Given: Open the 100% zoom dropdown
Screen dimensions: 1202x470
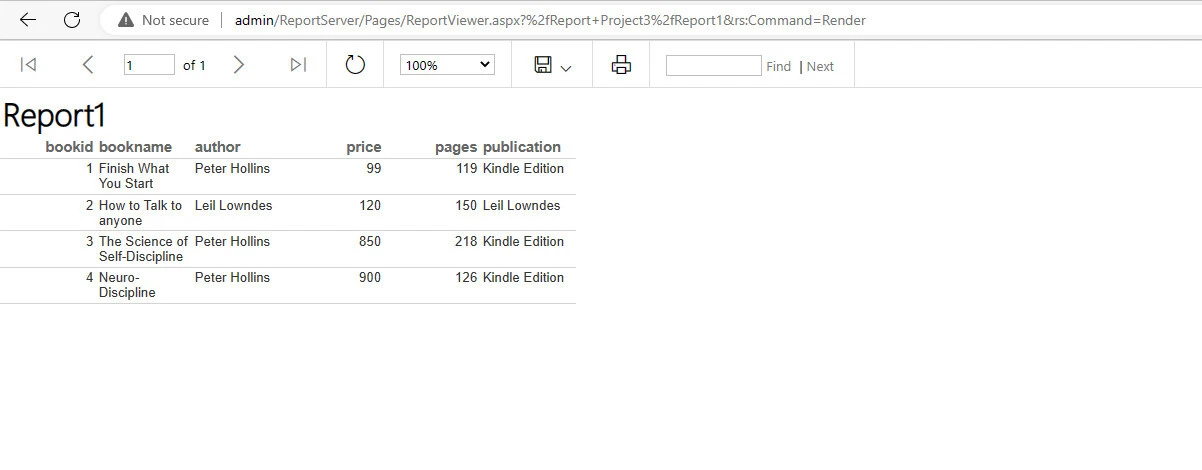Looking at the screenshot, I should pos(447,65).
